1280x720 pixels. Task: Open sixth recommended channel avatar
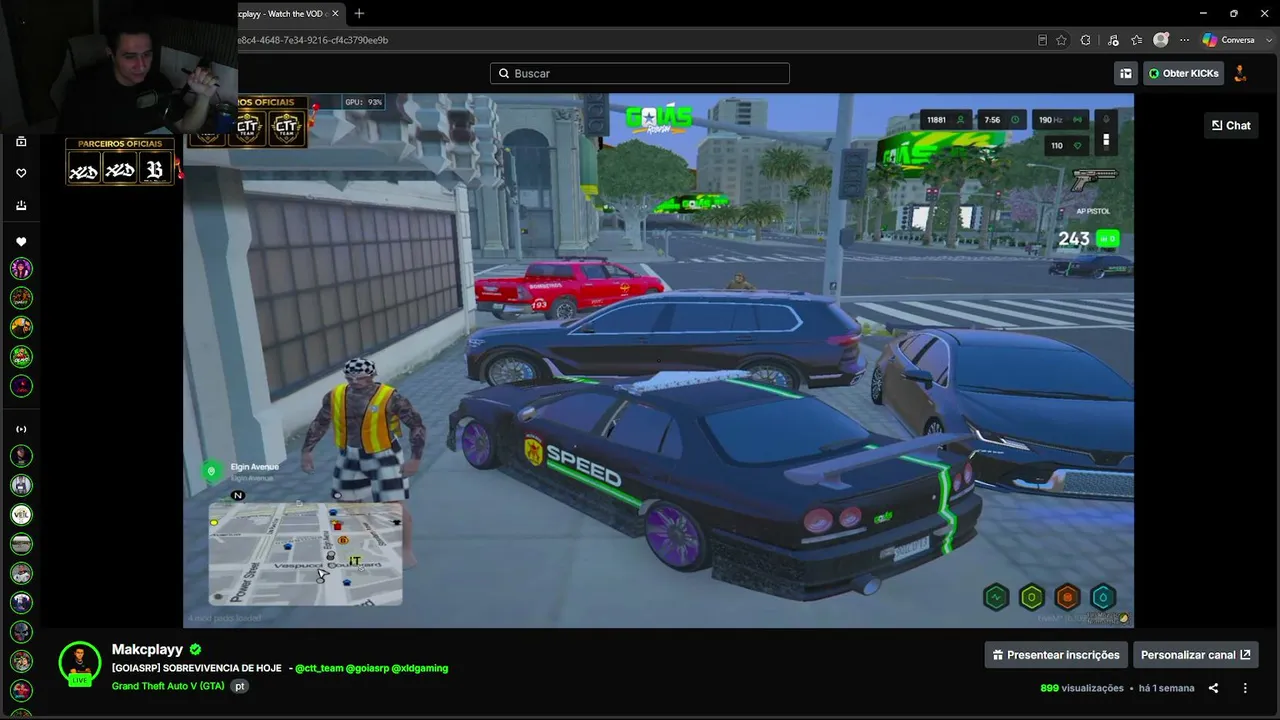pyautogui.click(x=21, y=602)
